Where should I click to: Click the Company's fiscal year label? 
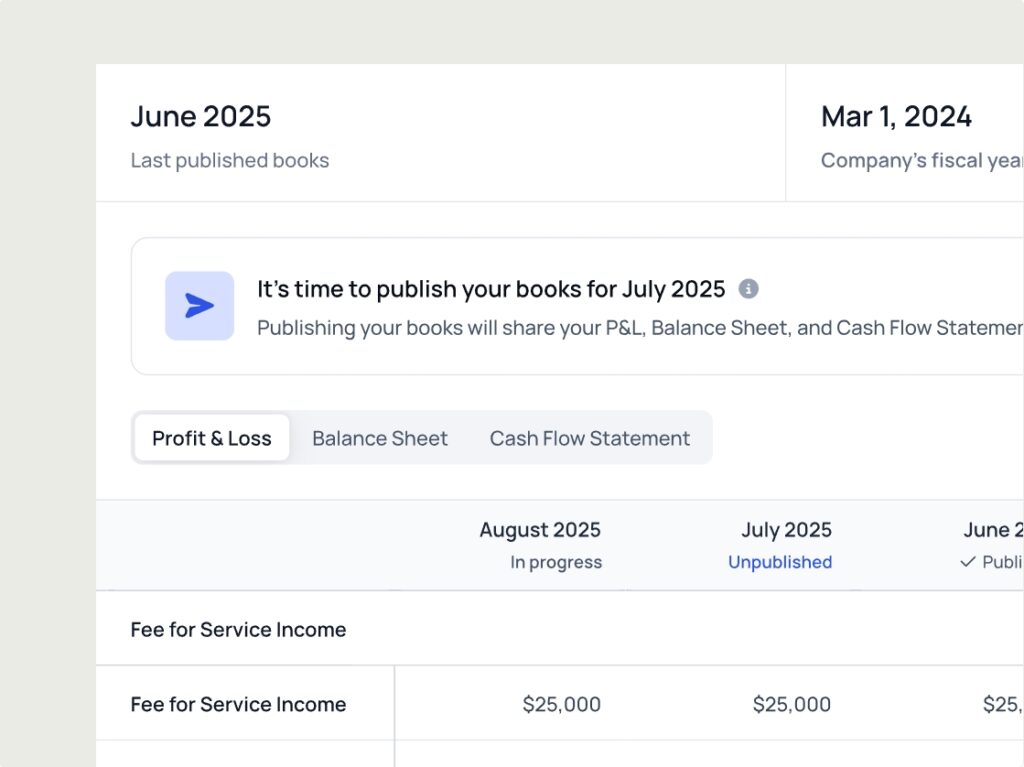(921, 160)
